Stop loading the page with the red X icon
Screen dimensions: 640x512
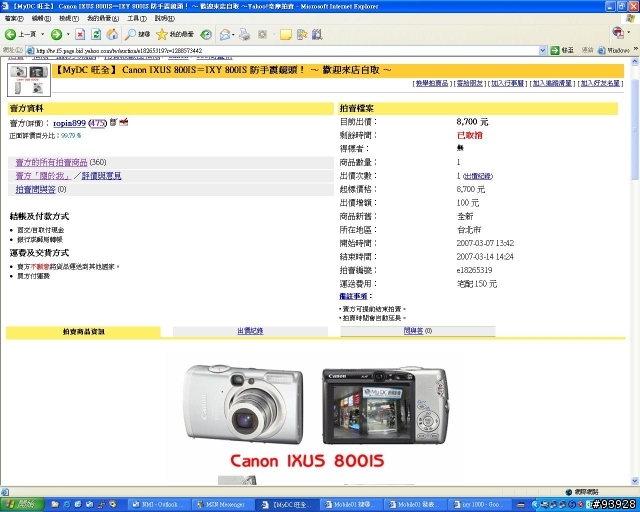coord(80,34)
